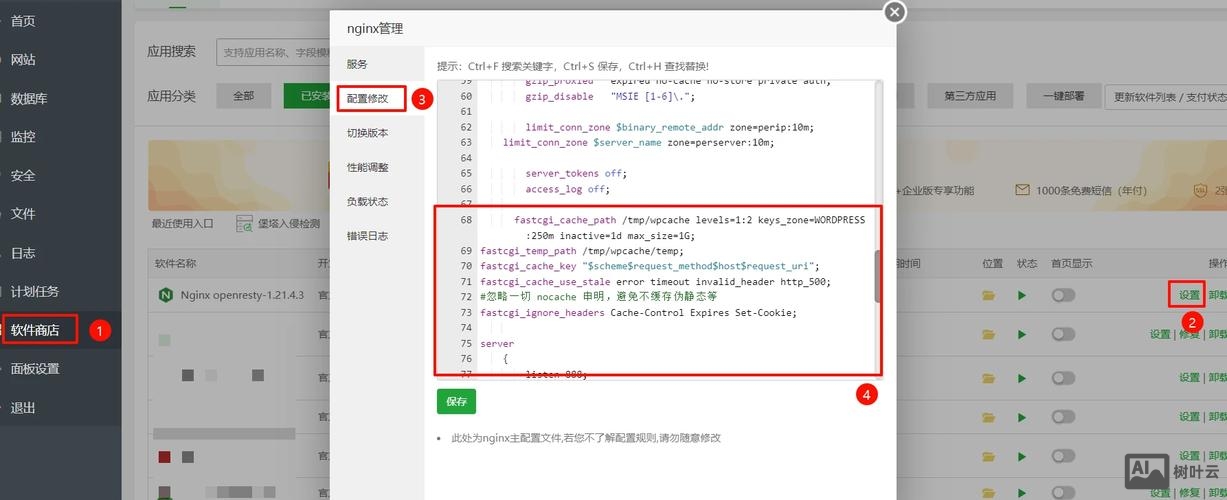This screenshot has height=500, width=1227.
Task: Click the 企业版专享功能 text
Action: [x=937, y=190]
